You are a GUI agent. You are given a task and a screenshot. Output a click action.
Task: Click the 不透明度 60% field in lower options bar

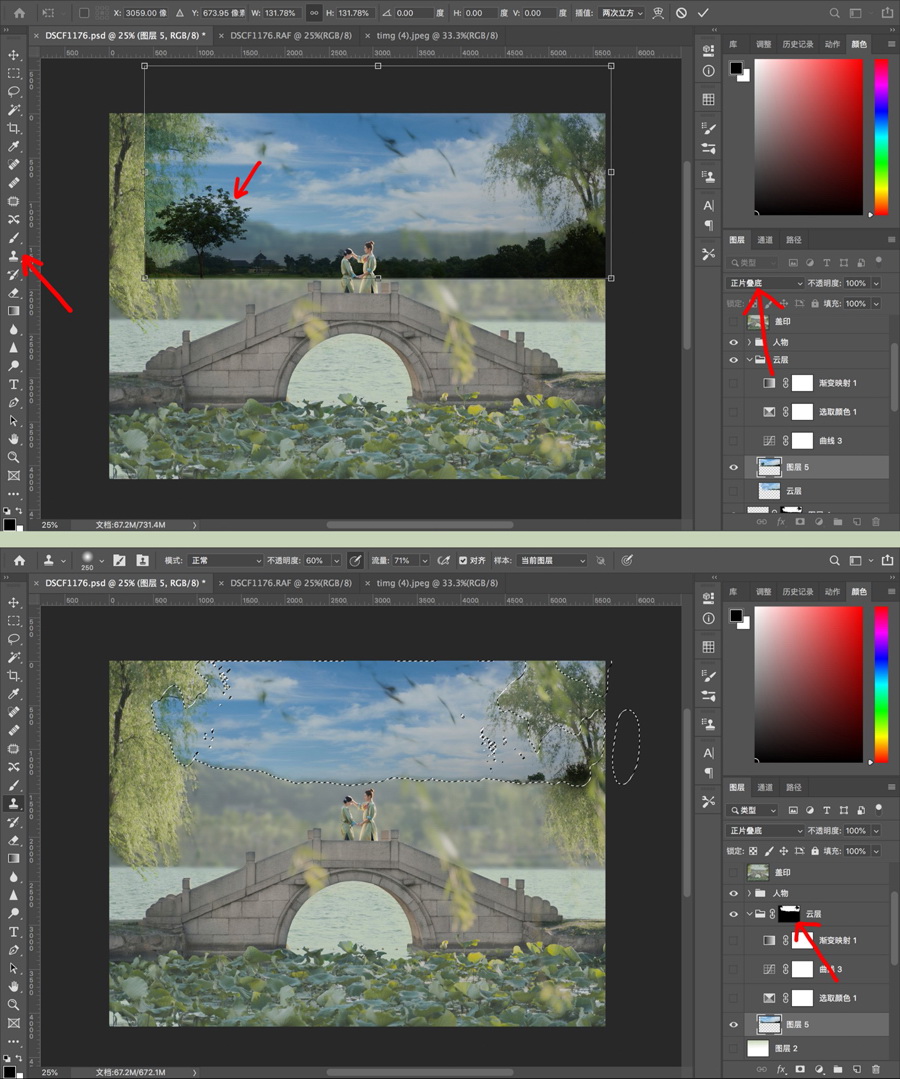click(317, 561)
